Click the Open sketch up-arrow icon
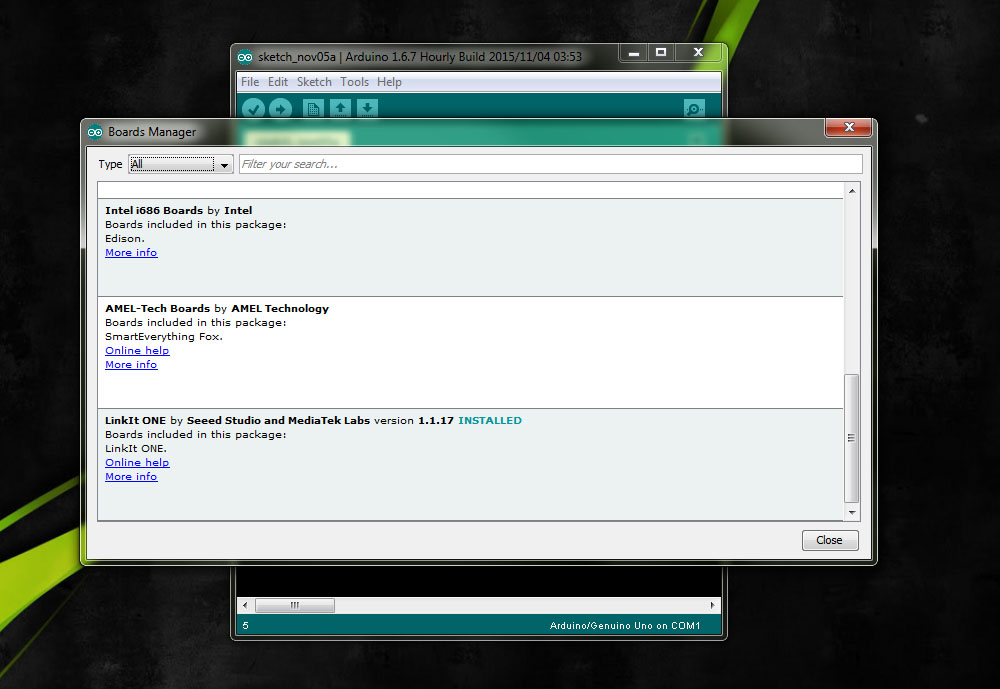The height and width of the screenshot is (689, 1000). [x=340, y=108]
